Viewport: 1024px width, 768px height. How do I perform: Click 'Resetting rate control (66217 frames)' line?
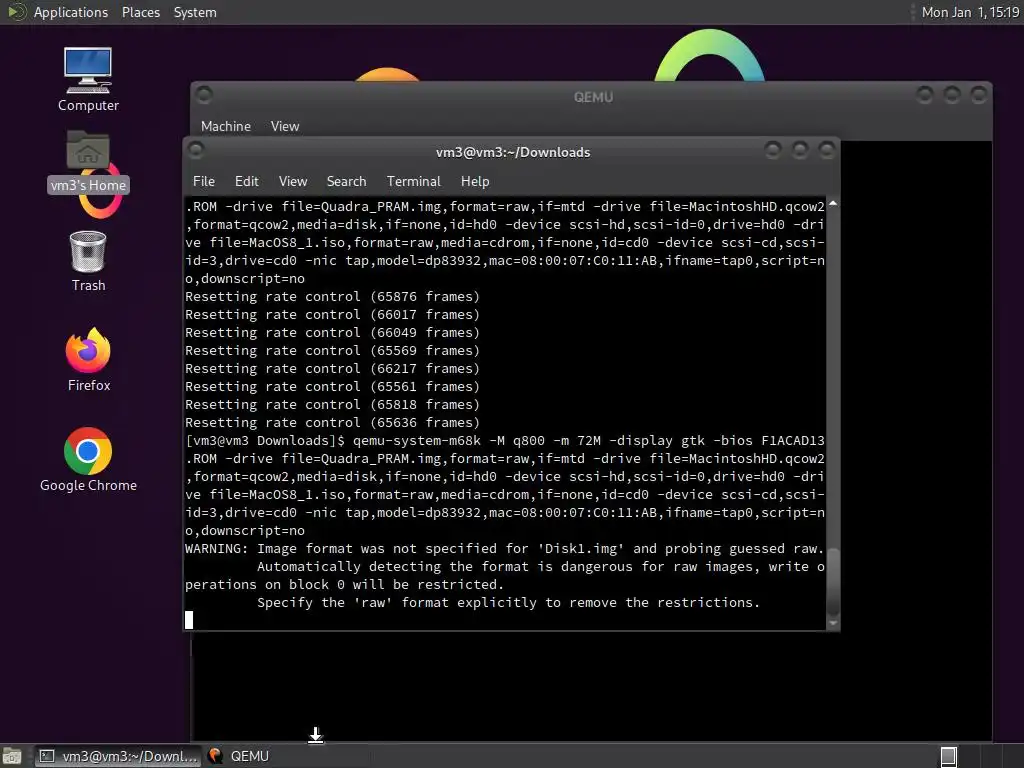[x=332, y=368]
